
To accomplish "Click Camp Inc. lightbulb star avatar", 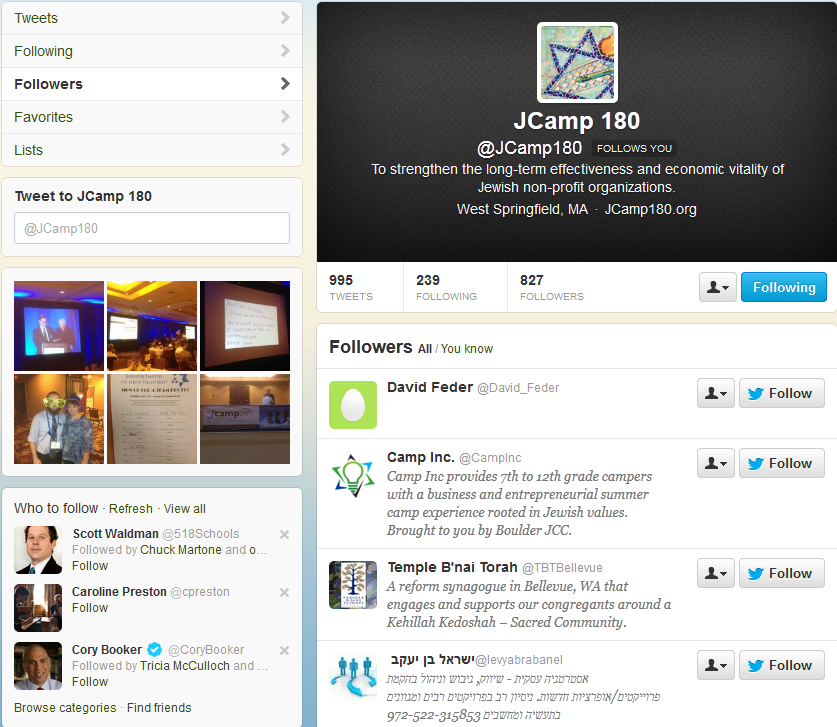I will click(x=353, y=475).
